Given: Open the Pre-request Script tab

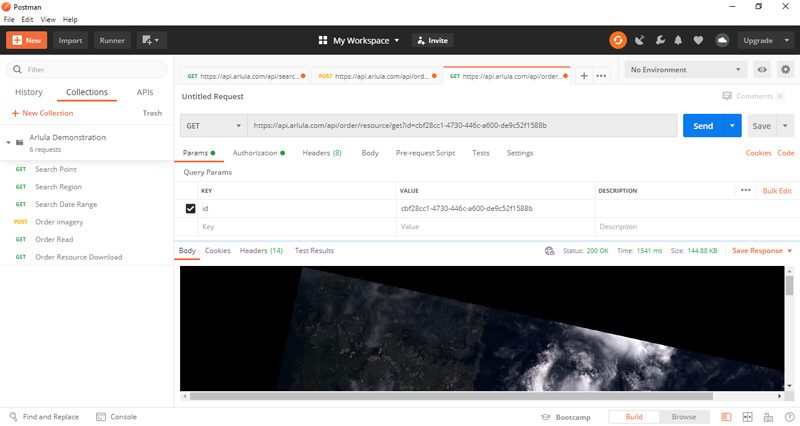Looking at the screenshot, I should pos(425,153).
